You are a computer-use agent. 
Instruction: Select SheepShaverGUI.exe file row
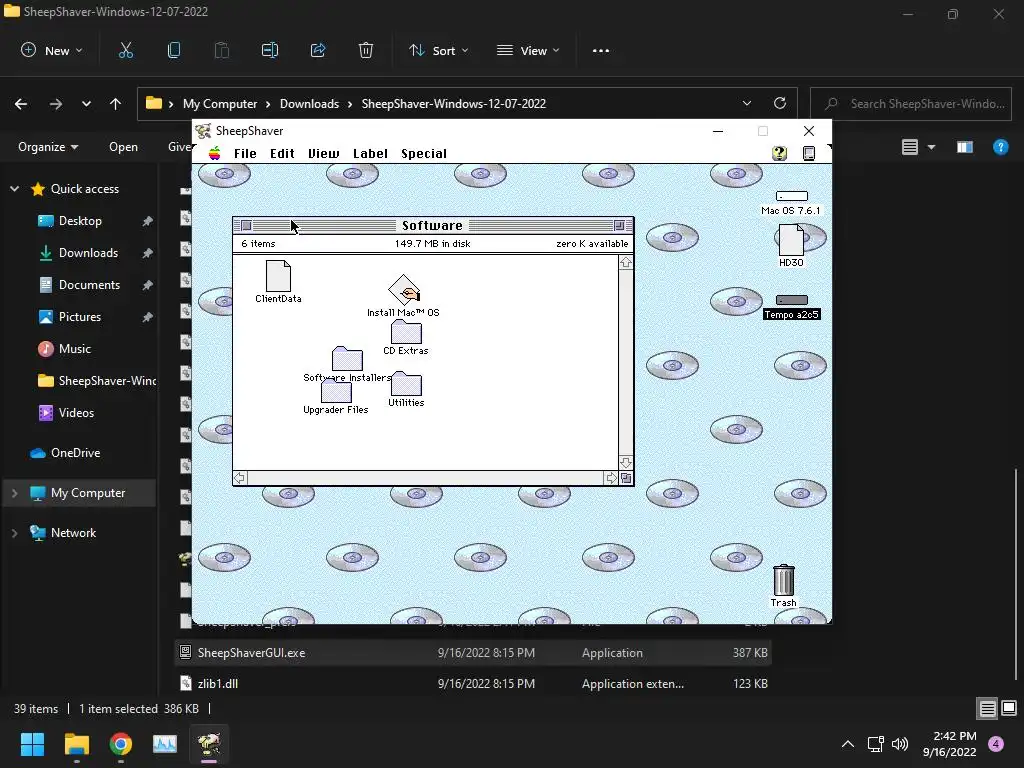click(474, 652)
